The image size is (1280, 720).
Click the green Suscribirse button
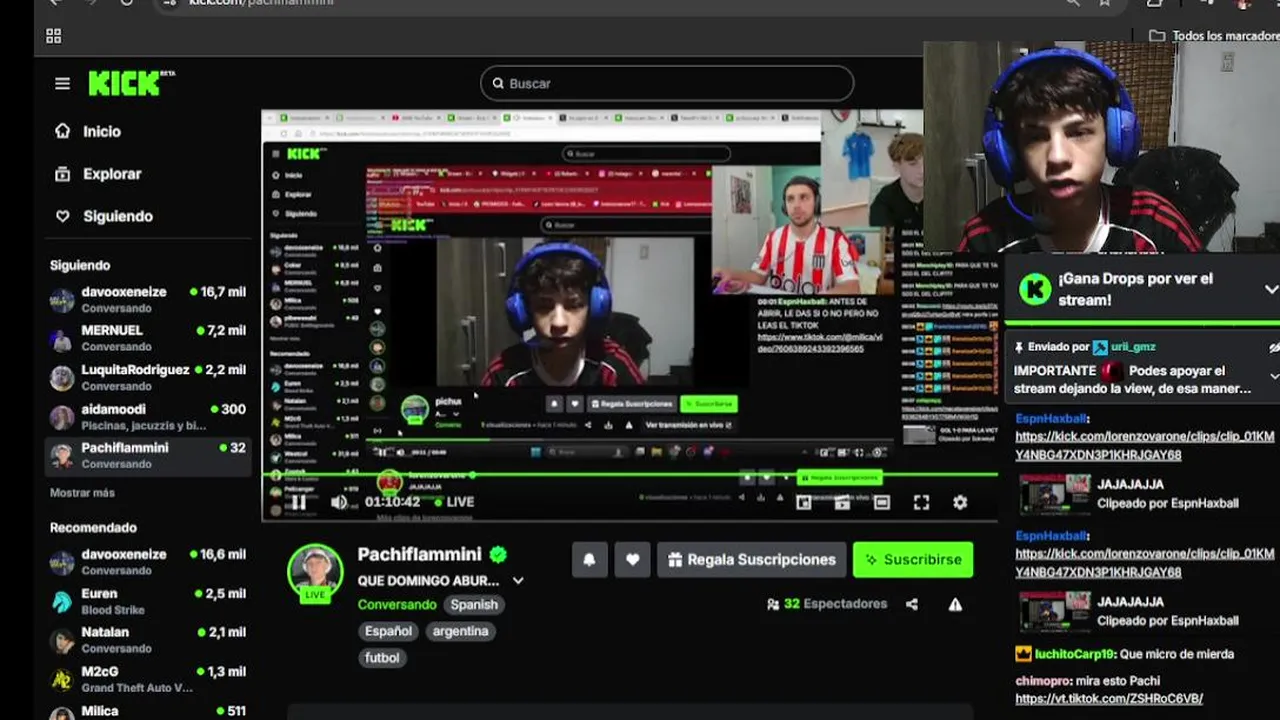point(913,560)
